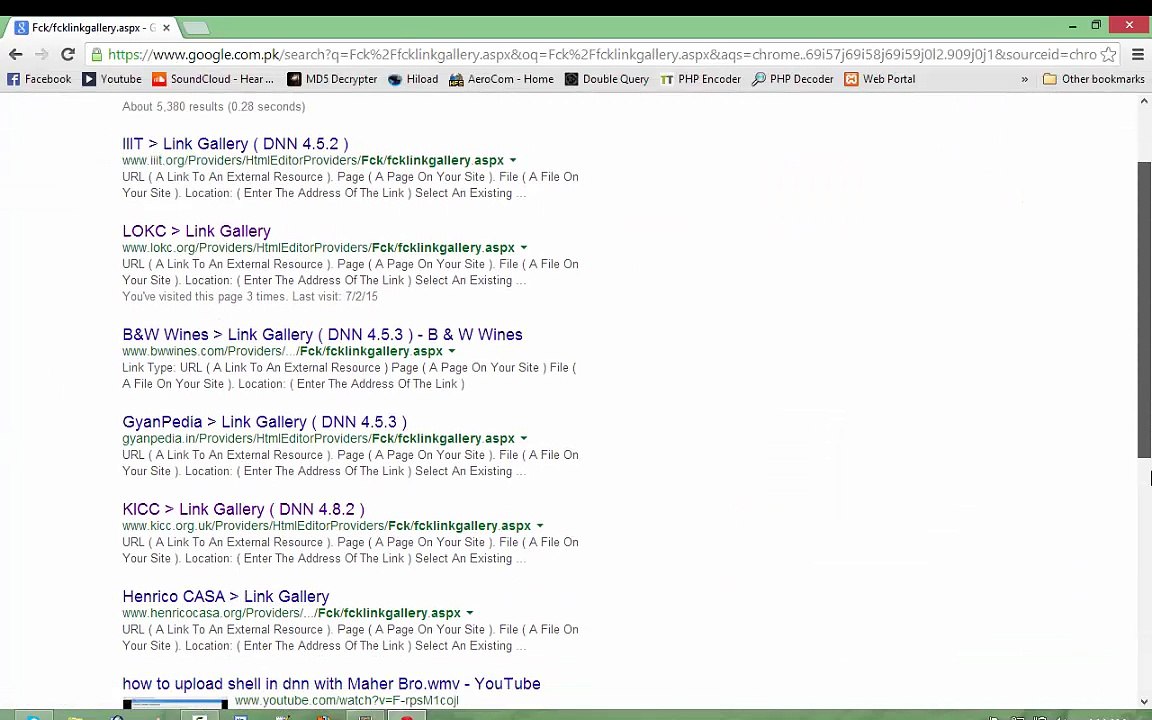Open the Double Query bookmark
1152x720 pixels.
(607, 79)
